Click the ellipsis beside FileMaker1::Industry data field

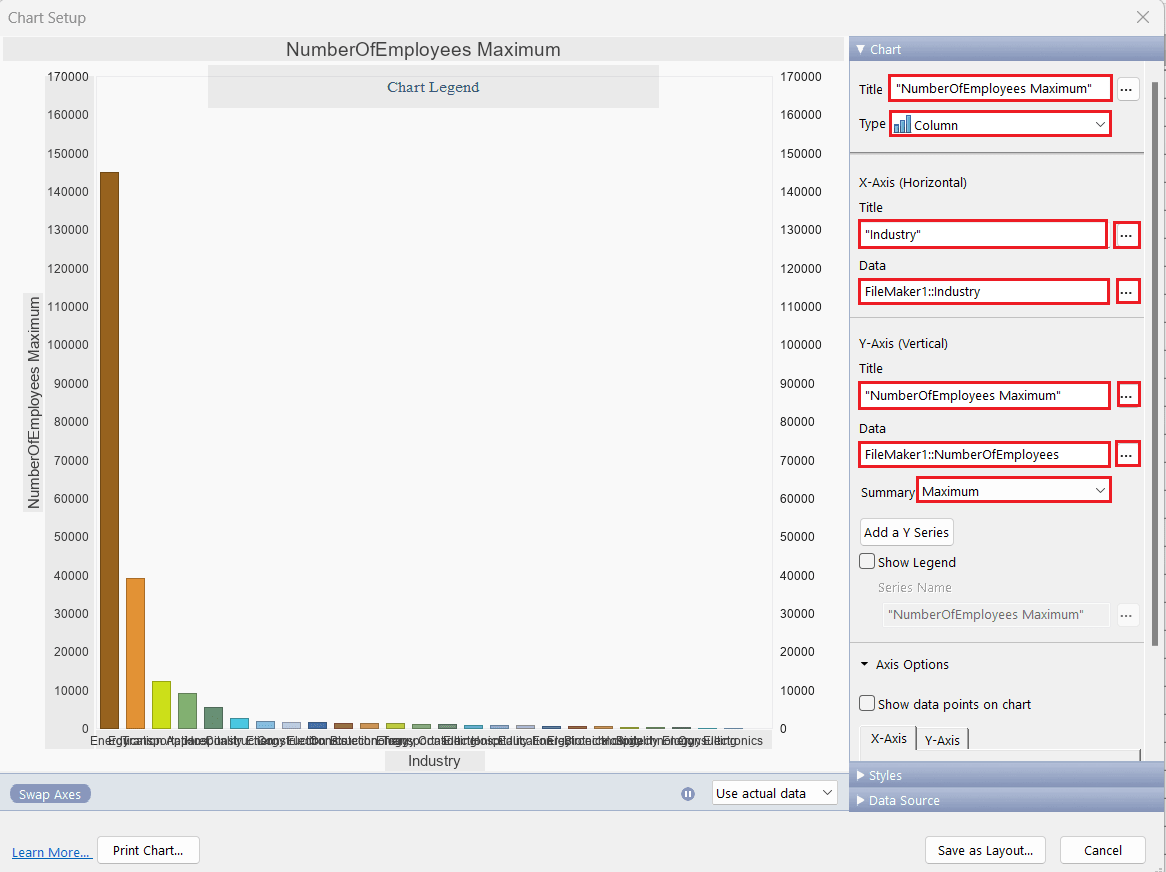click(x=1127, y=291)
